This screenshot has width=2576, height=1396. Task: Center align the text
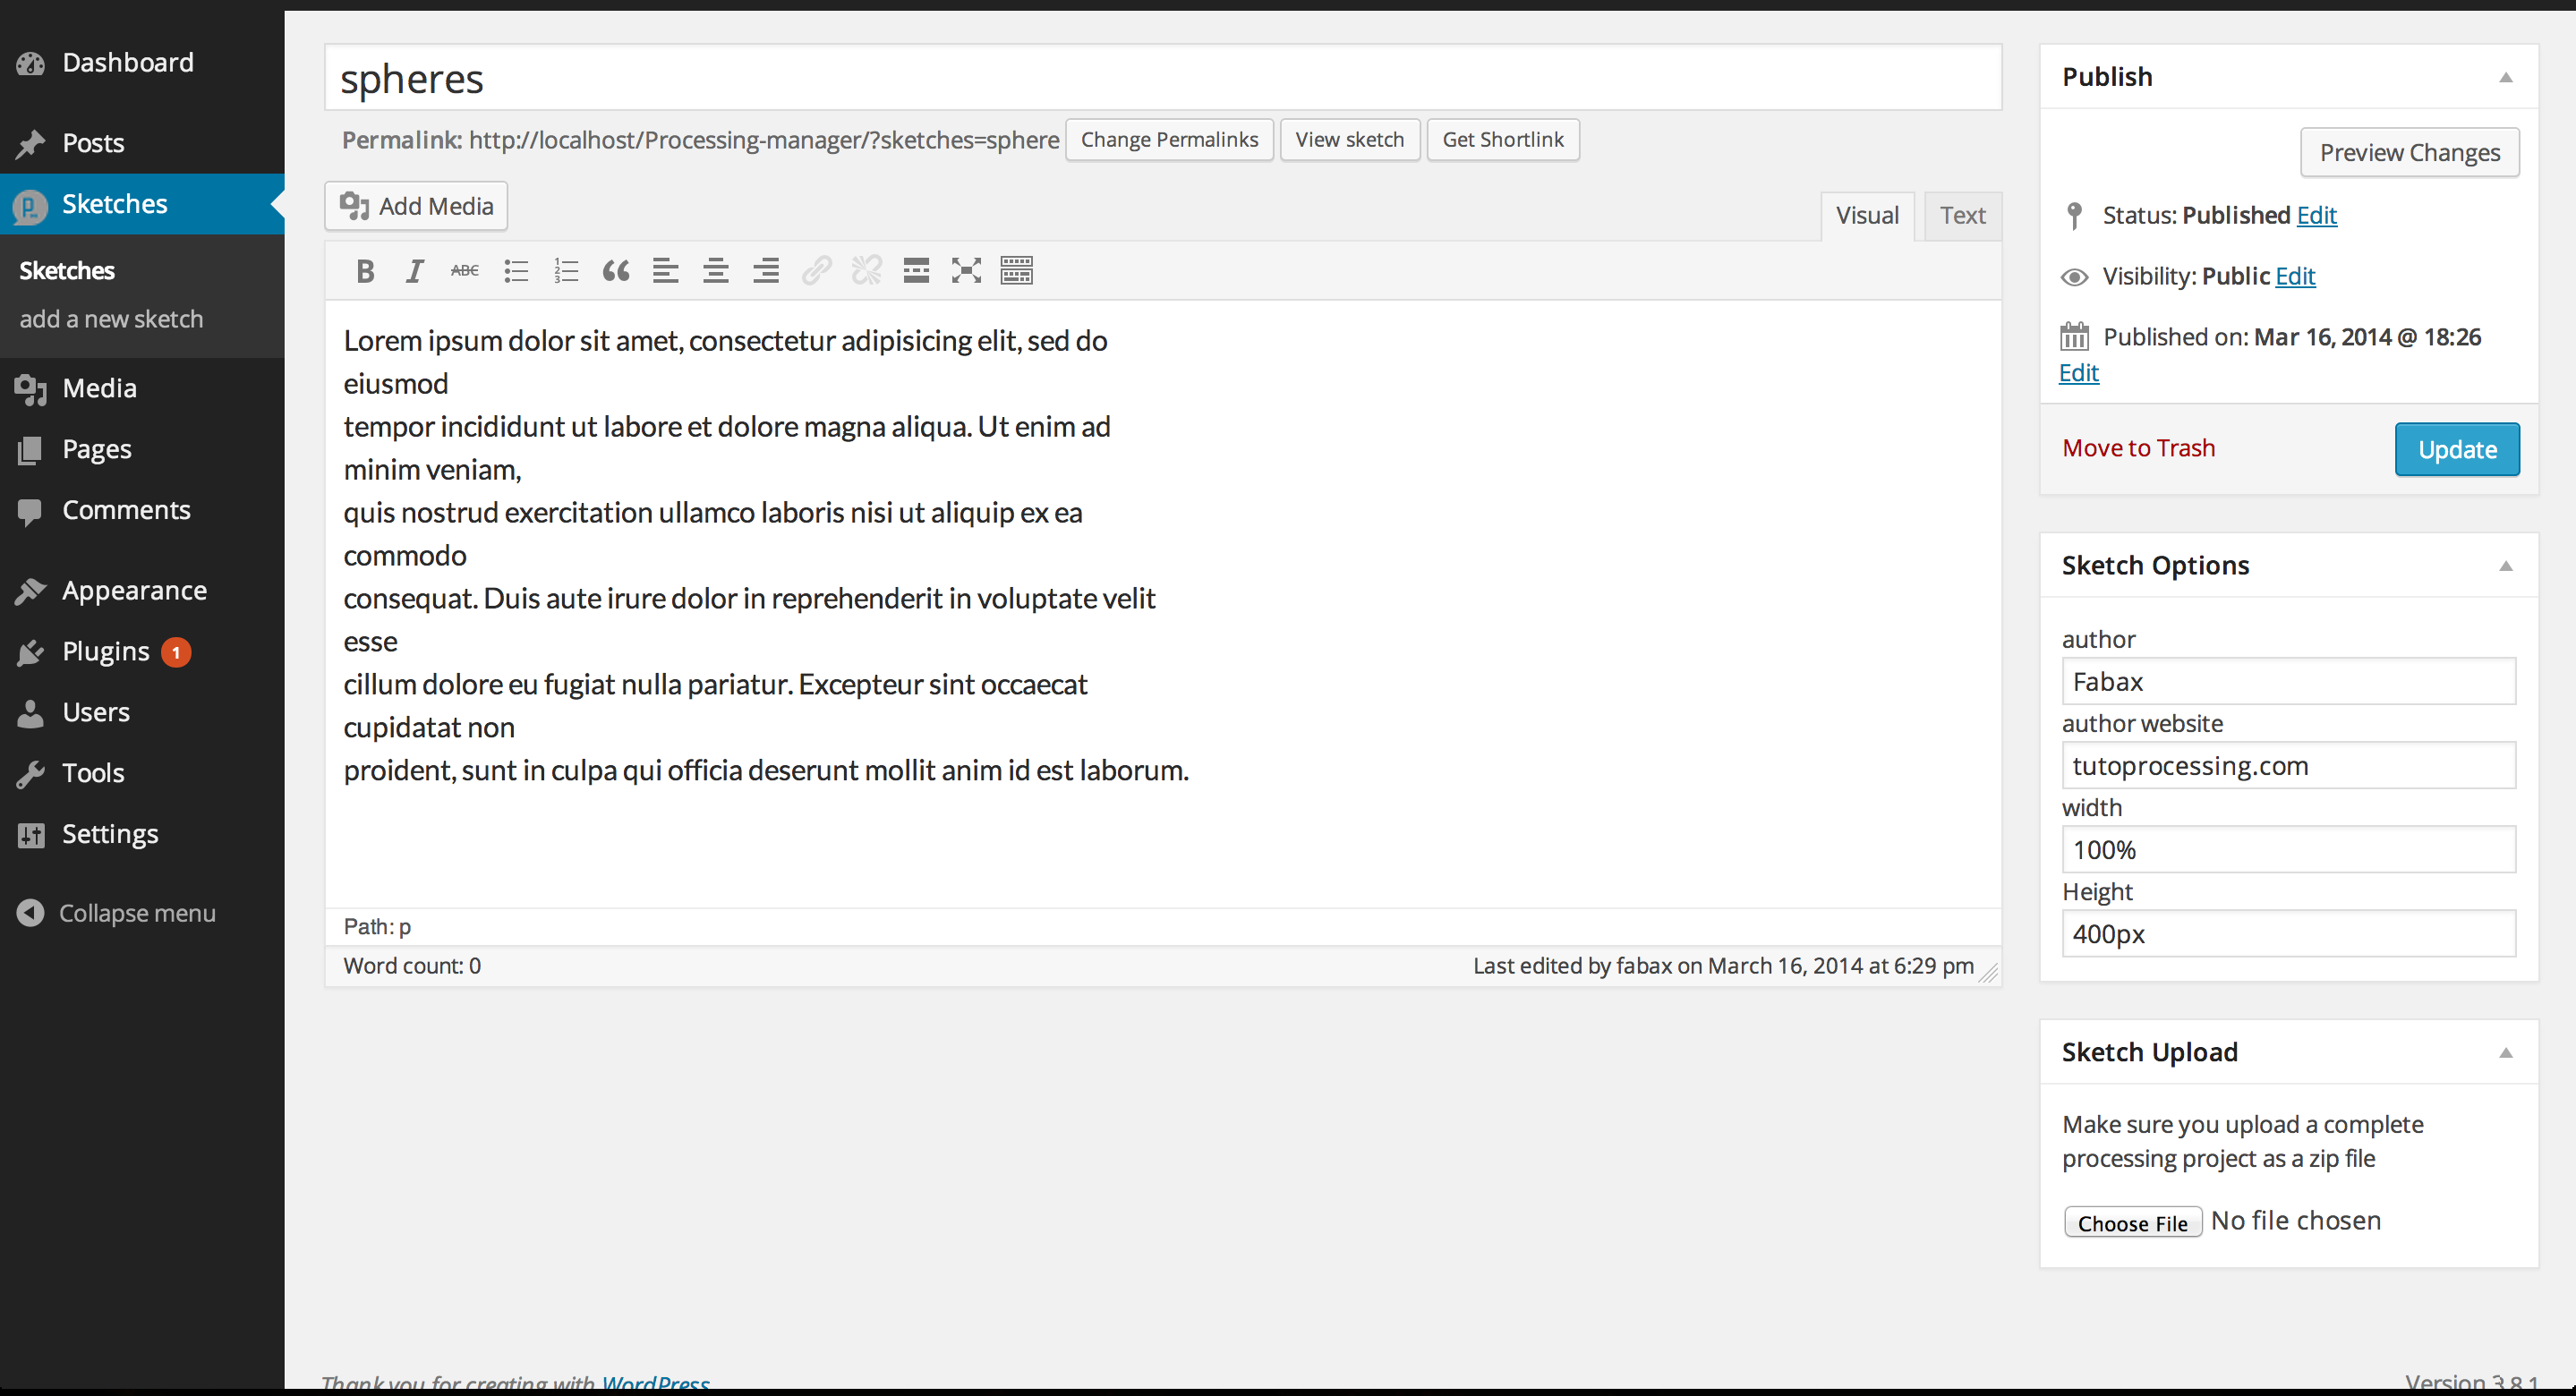[716, 271]
